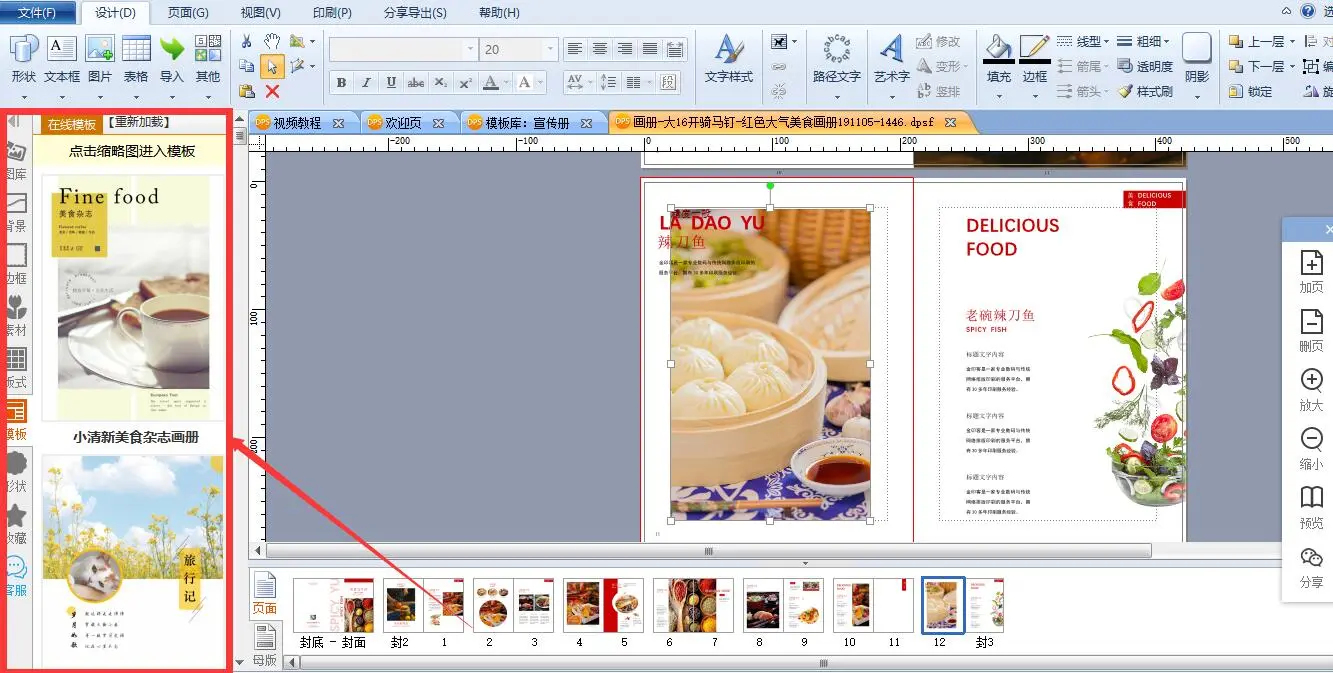Select the hand pan tool
Screen dimensions: 1333x673
pyautogui.click(x=272, y=41)
